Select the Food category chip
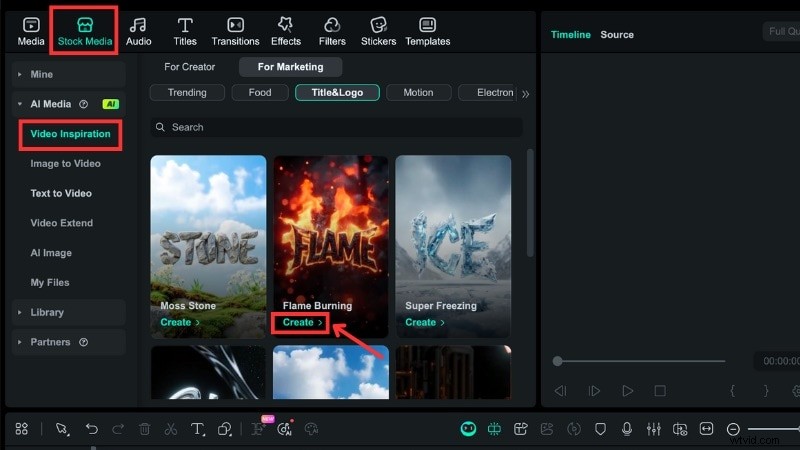 [260, 93]
